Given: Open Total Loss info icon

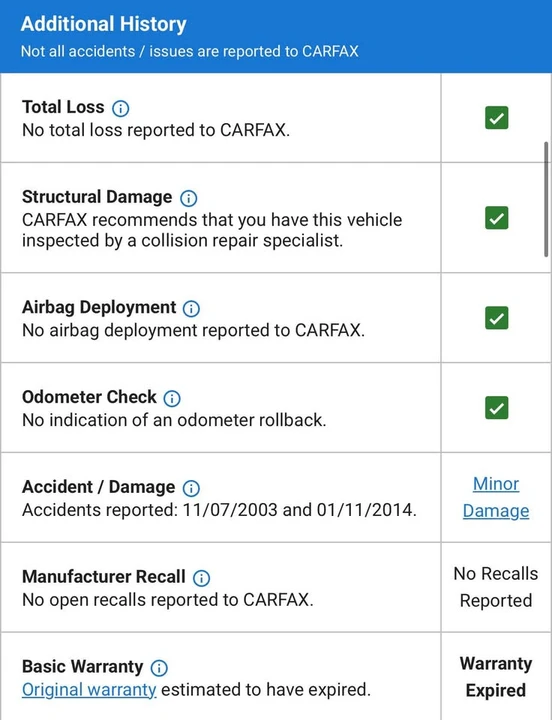Looking at the screenshot, I should click(121, 108).
